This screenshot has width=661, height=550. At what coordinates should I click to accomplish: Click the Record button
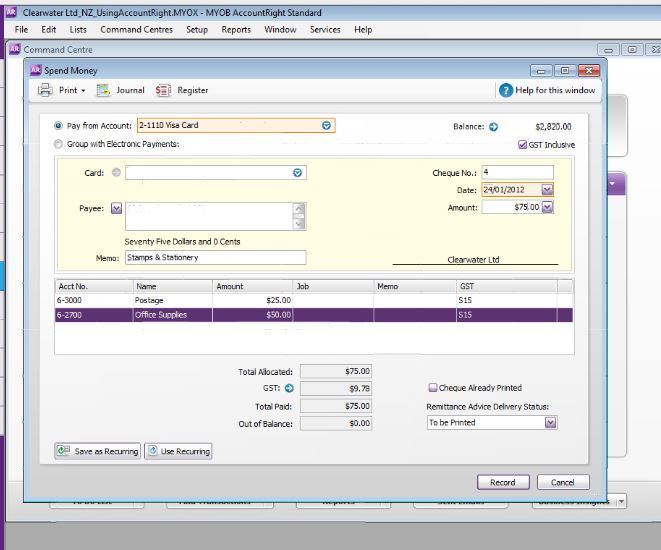(x=503, y=482)
